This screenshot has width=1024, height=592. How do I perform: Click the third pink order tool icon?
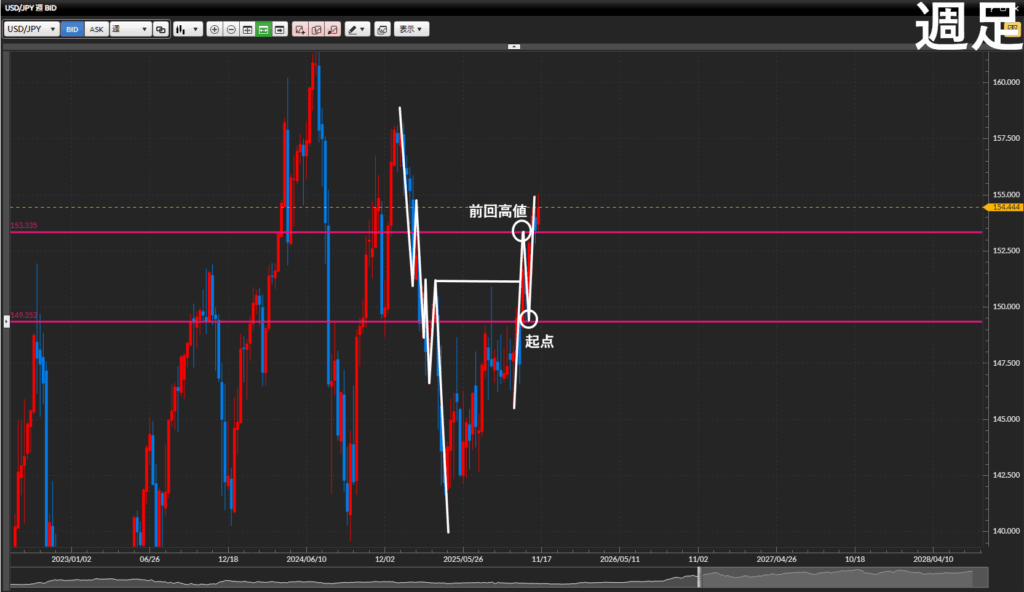click(332, 30)
